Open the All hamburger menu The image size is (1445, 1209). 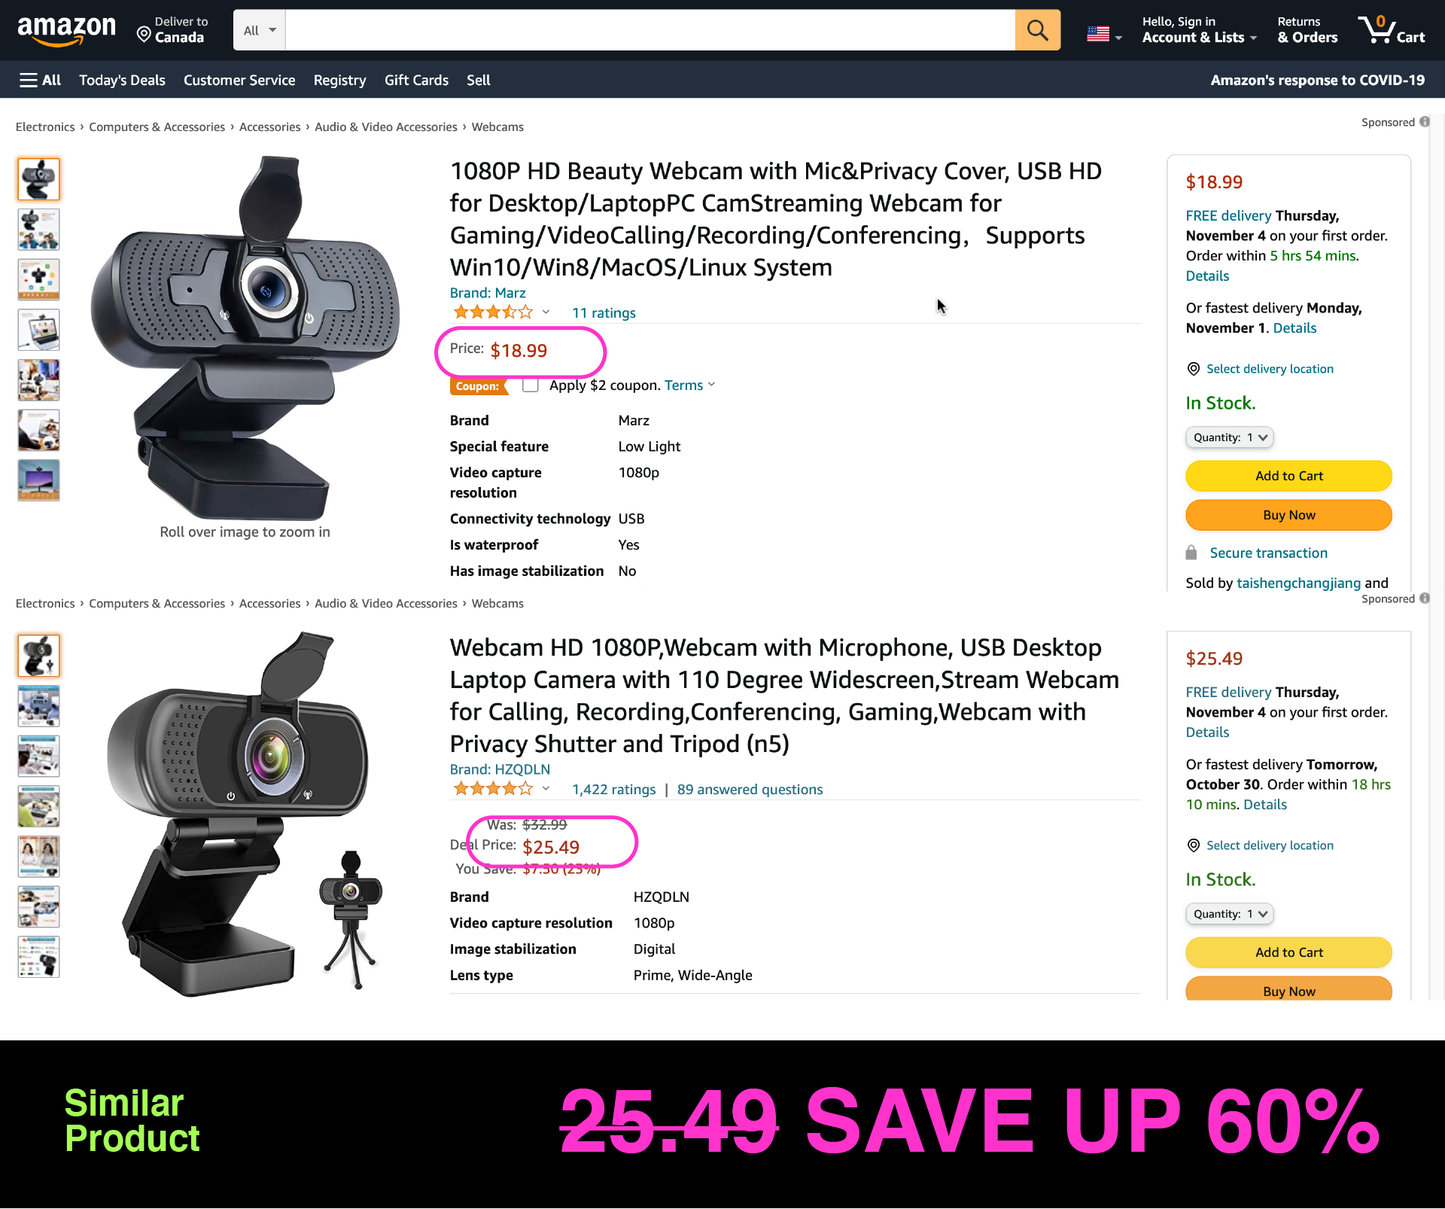pyautogui.click(x=40, y=80)
